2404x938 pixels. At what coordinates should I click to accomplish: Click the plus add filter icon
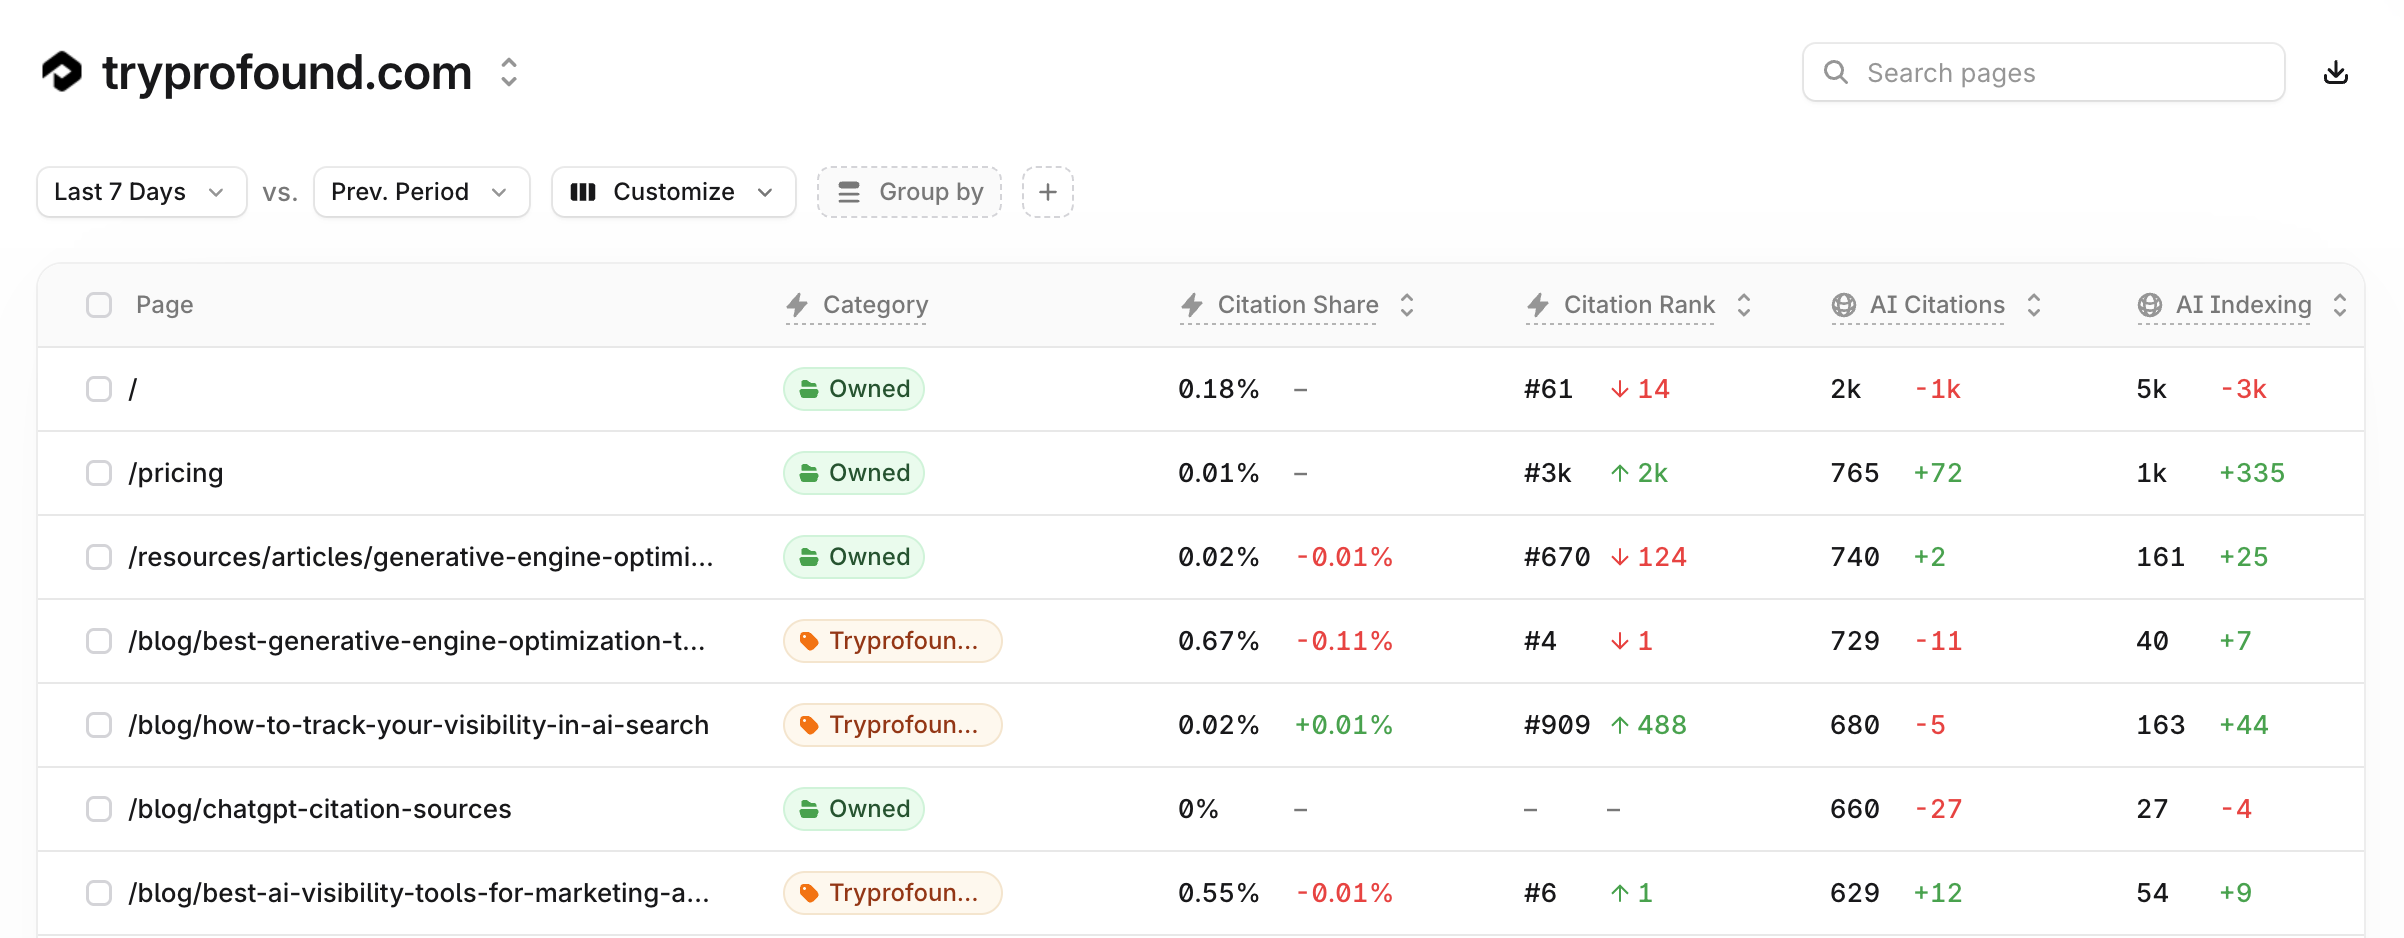pyautogui.click(x=1047, y=192)
